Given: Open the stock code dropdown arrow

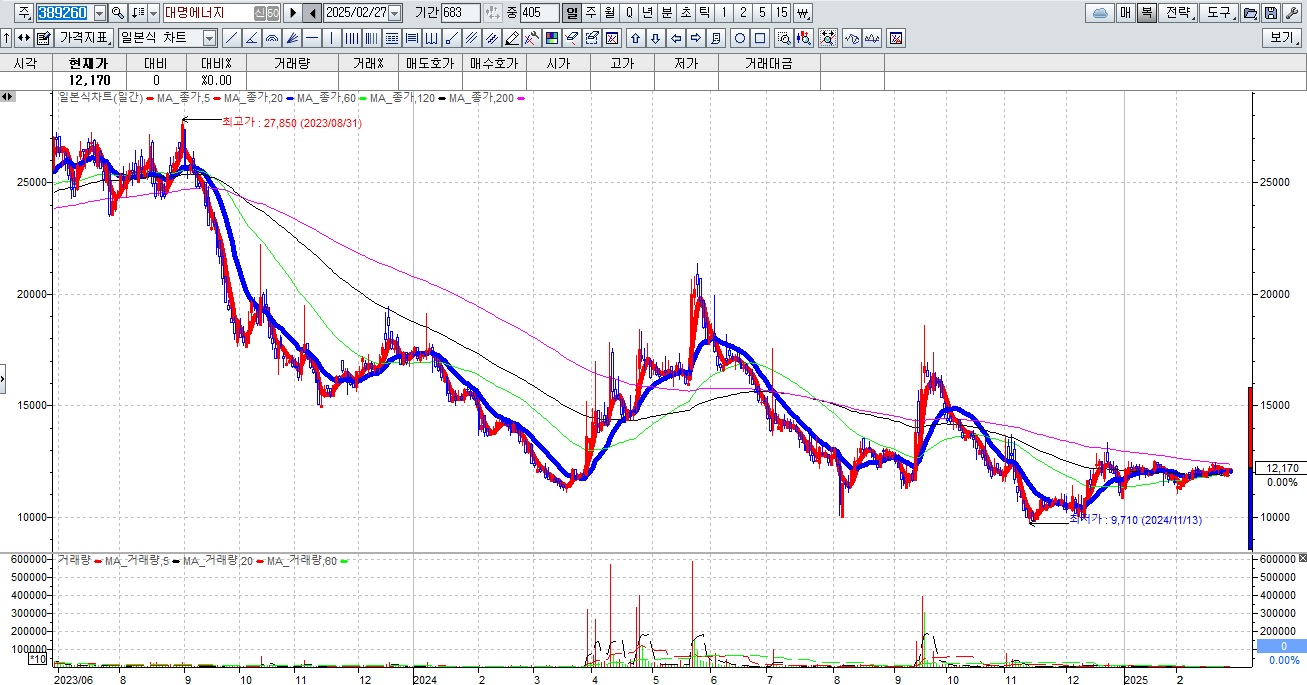Looking at the screenshot, I should pos(100,13).
